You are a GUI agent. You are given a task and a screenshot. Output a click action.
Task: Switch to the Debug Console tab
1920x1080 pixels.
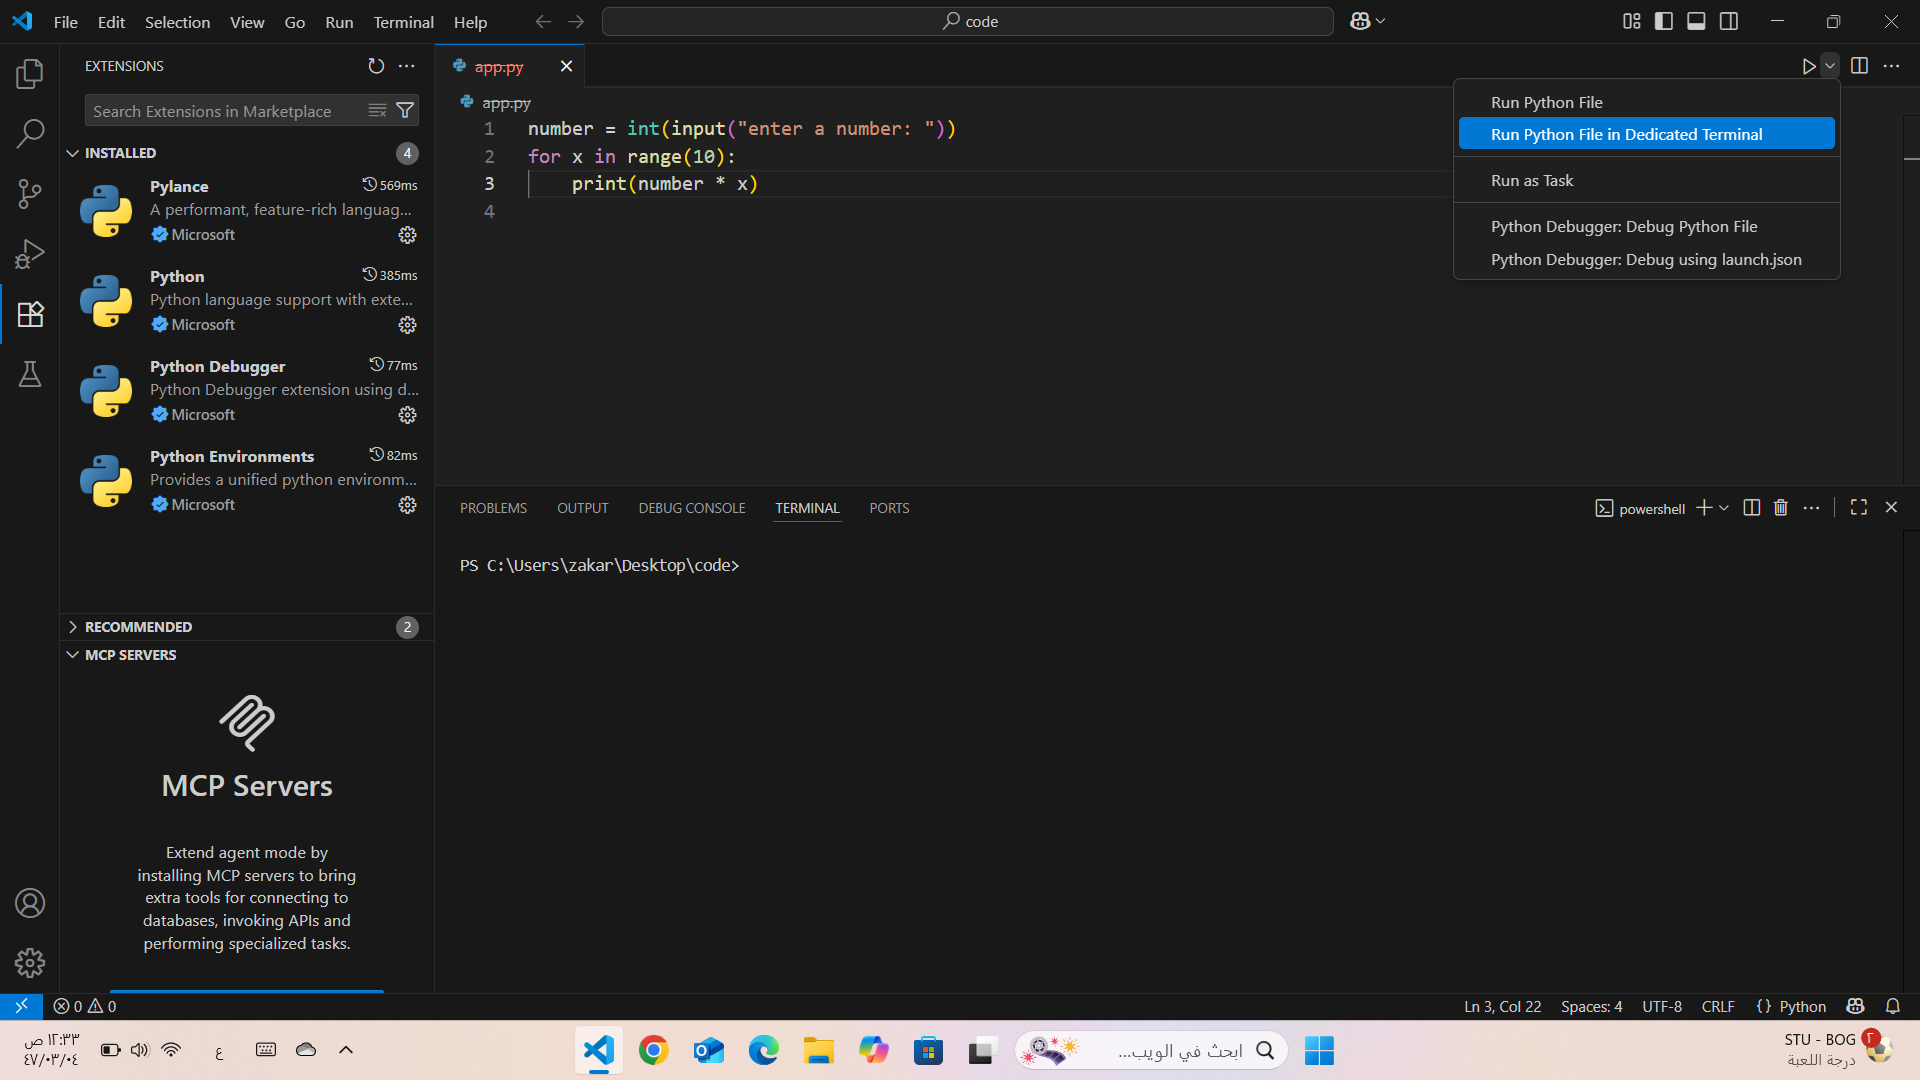point(692,508)
